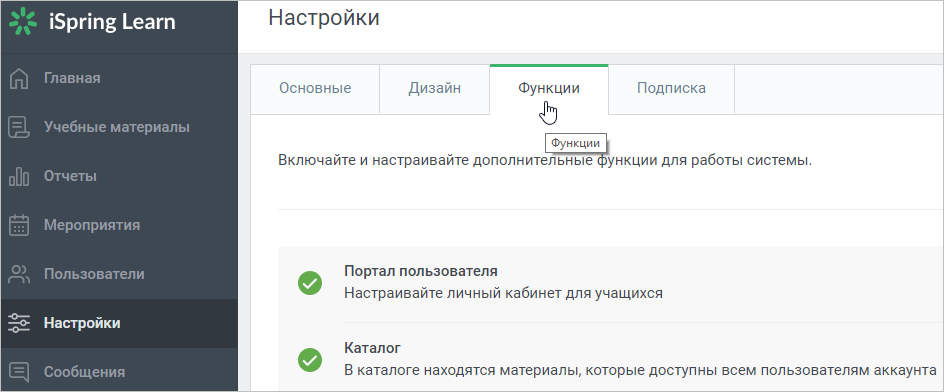944x392 pixels.
Task: Select the Функции tab
Action: 549,89
